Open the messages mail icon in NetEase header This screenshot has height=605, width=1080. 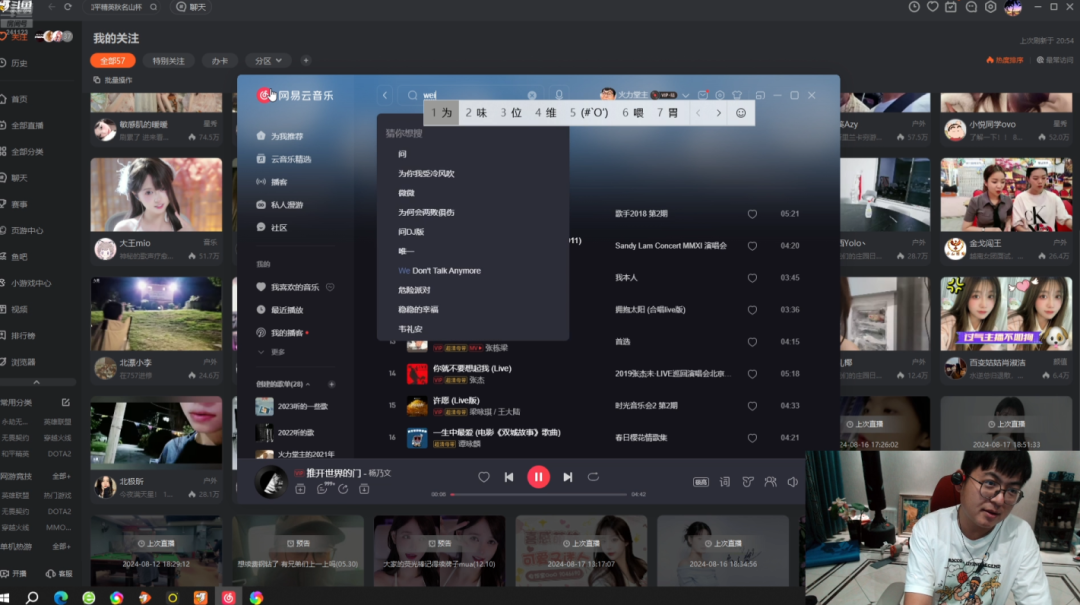pos(703,95)
